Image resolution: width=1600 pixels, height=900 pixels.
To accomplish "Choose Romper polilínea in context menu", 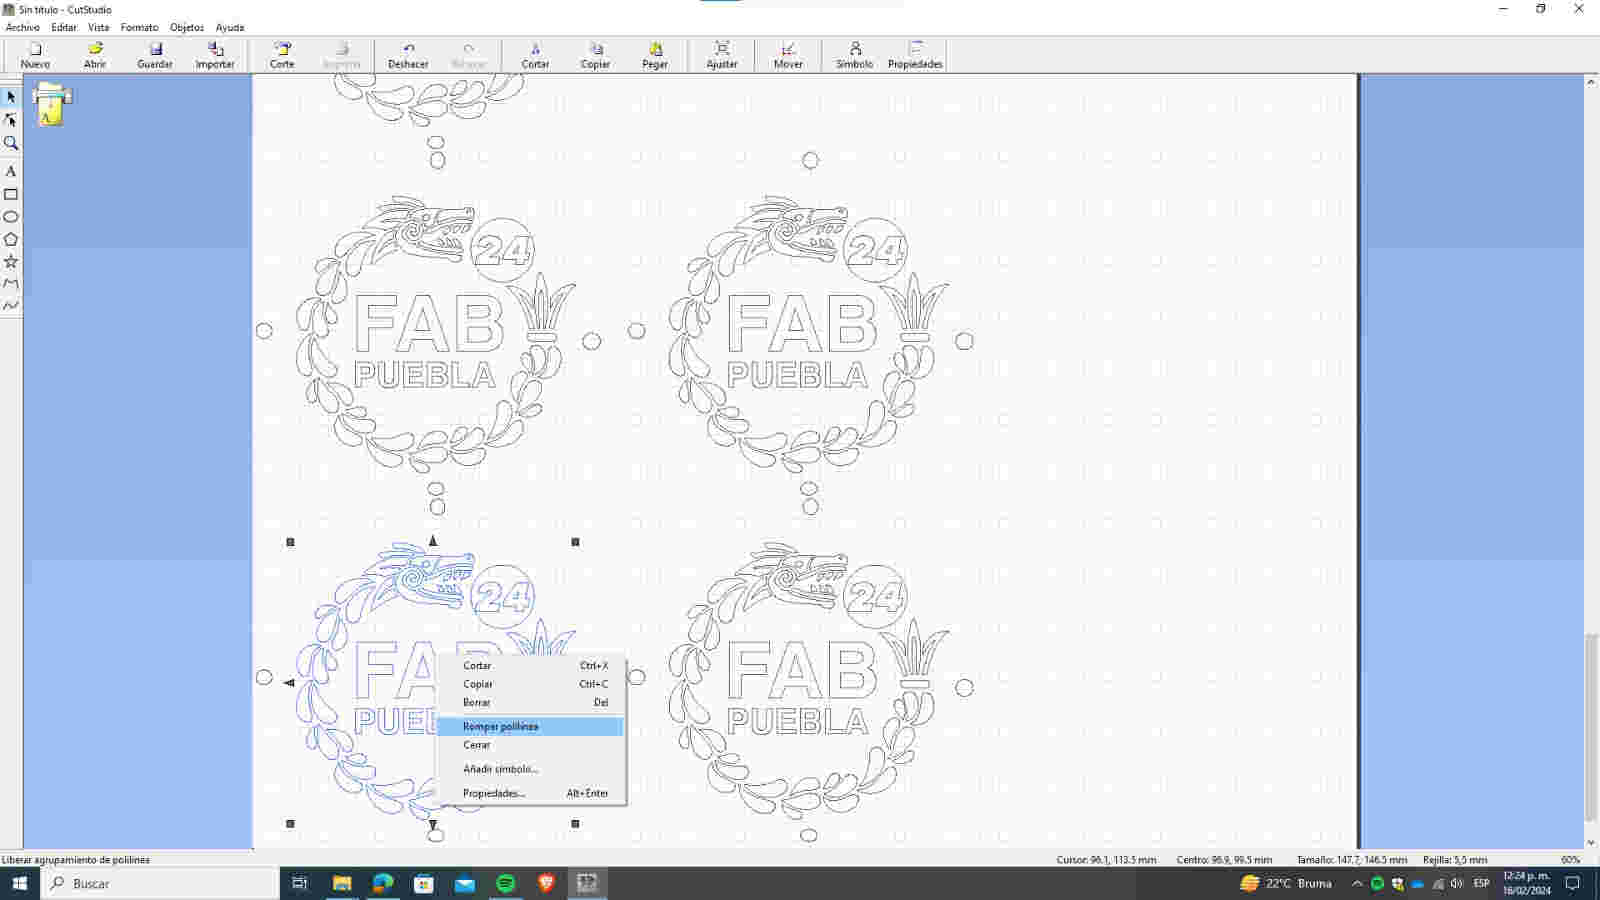I will [531, 726].
